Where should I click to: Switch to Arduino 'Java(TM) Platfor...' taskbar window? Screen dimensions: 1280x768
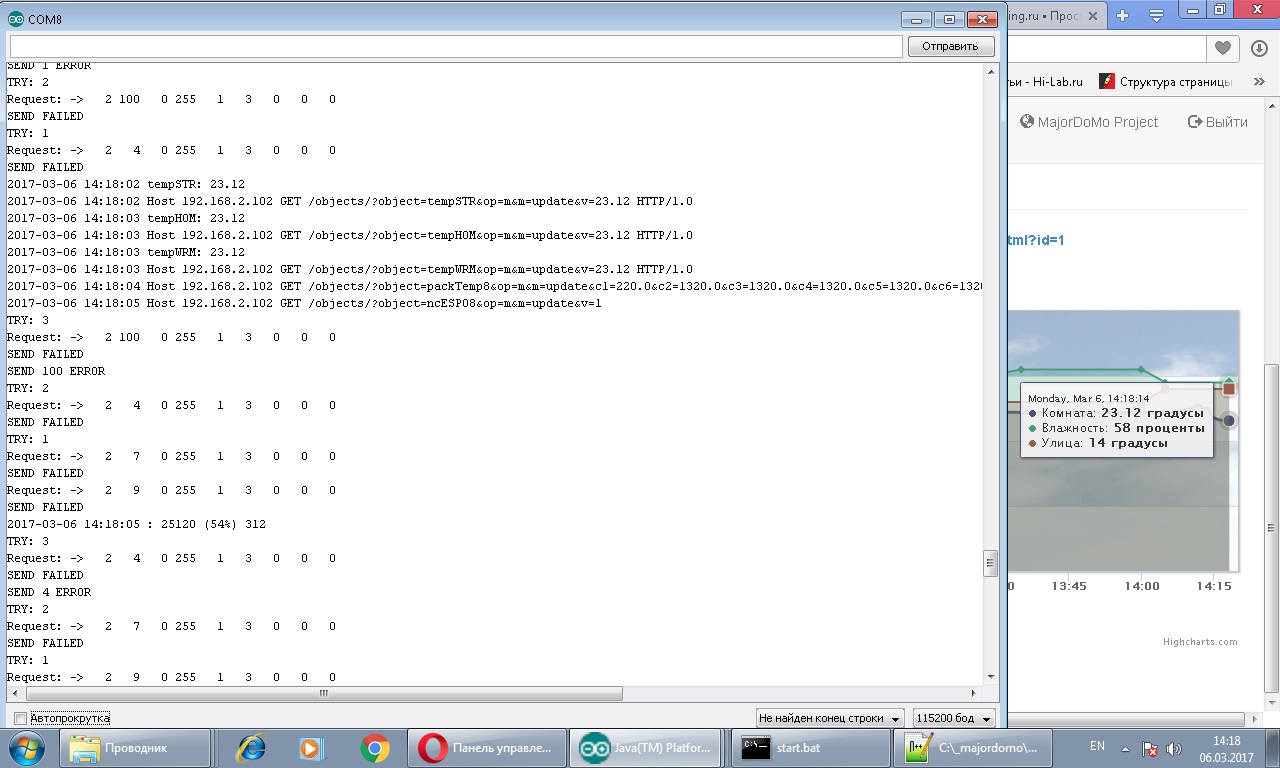point(647,748)
